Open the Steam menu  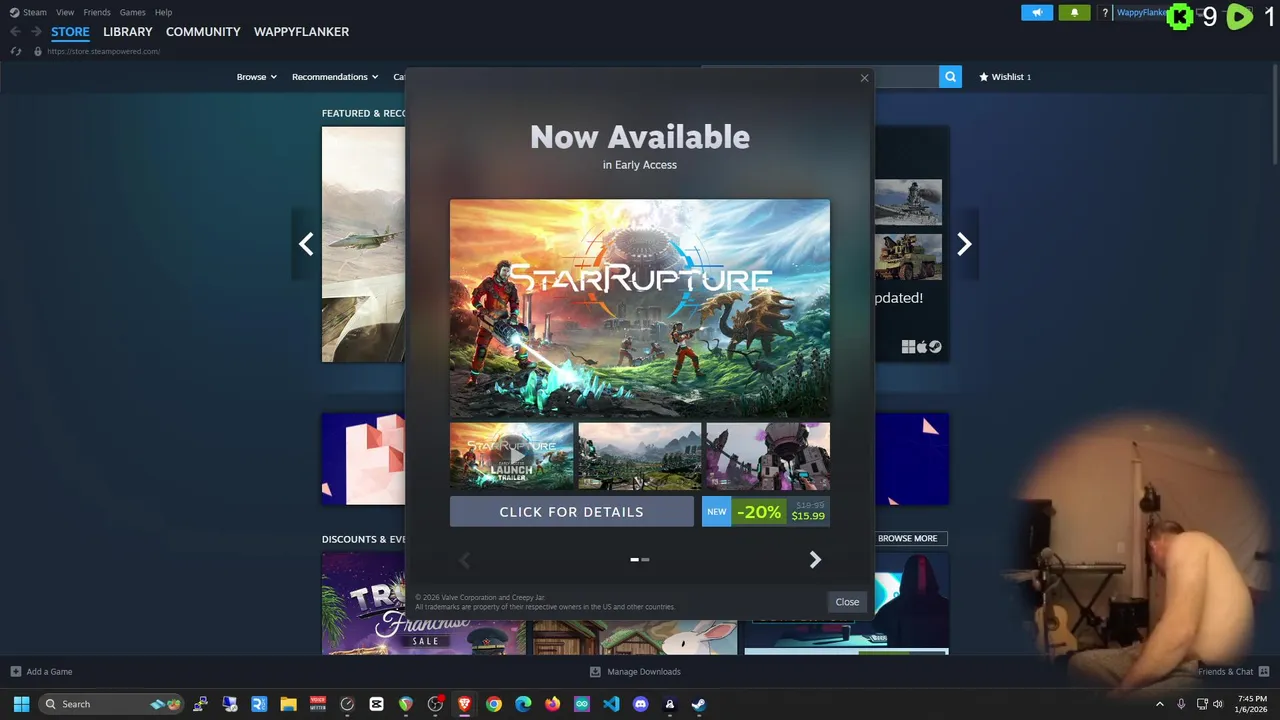click(29, 12)
